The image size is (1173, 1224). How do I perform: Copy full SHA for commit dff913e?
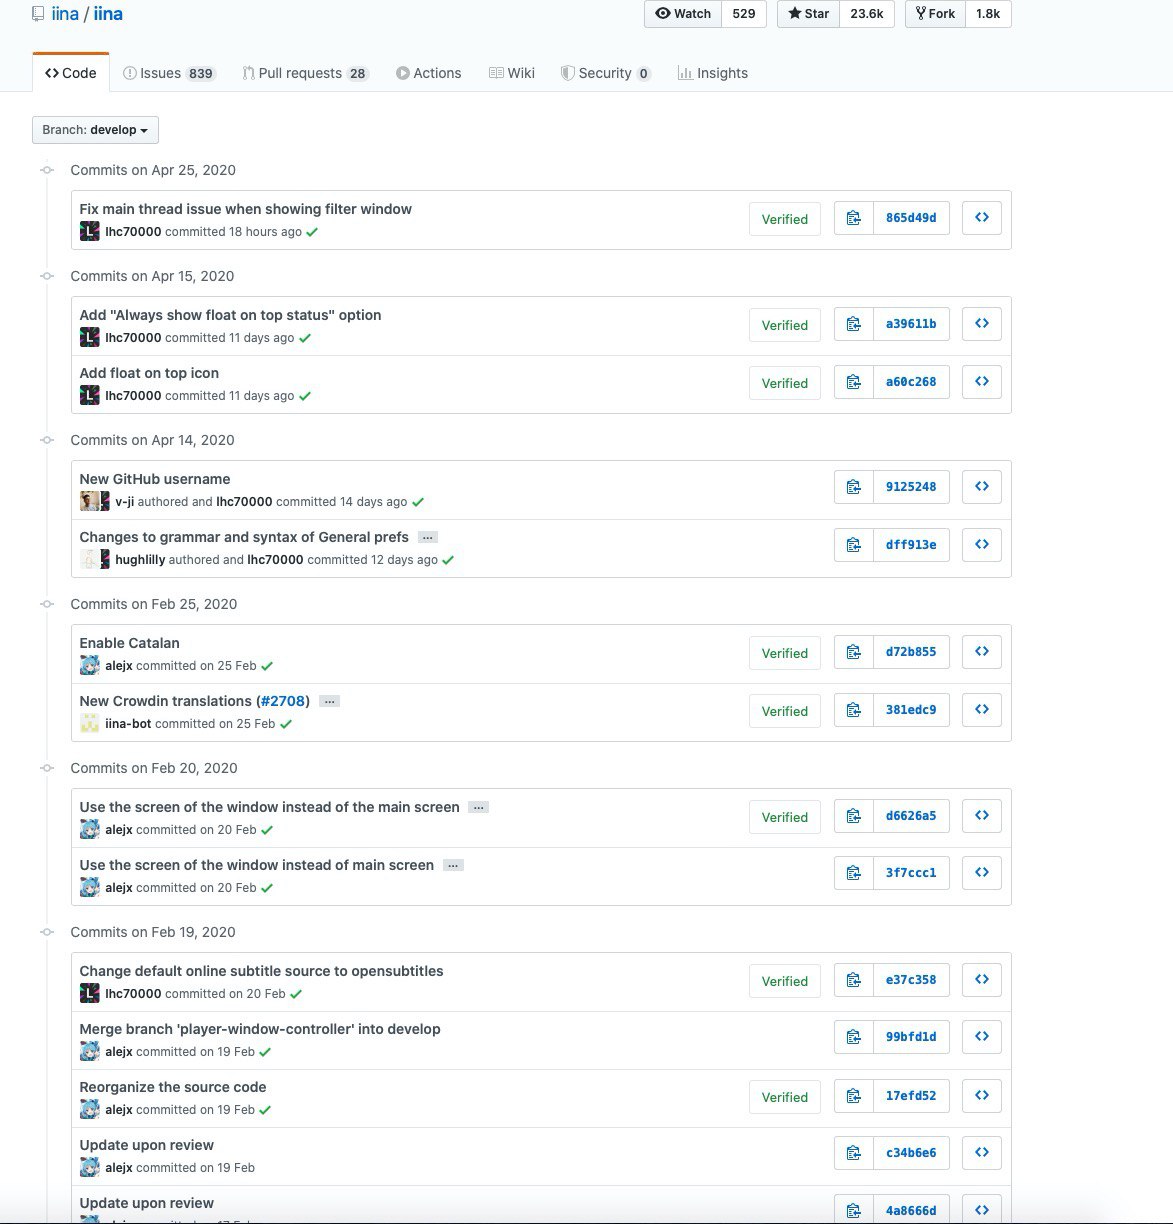coord(853,545)
